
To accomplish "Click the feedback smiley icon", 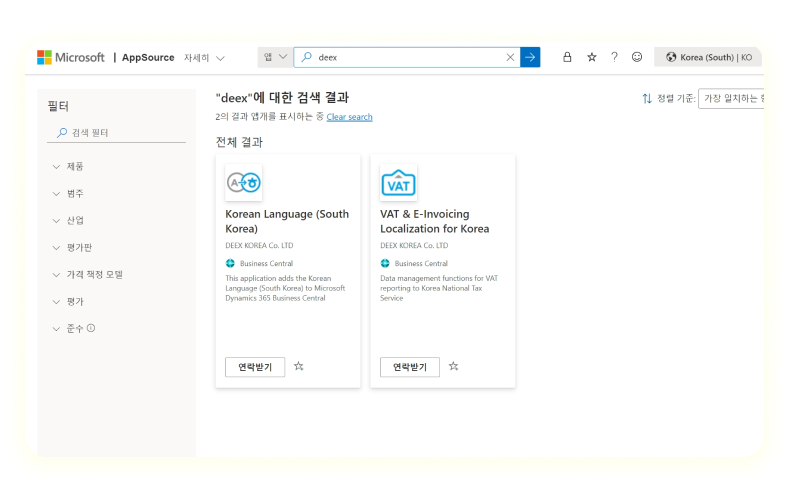I will [637, 57].
